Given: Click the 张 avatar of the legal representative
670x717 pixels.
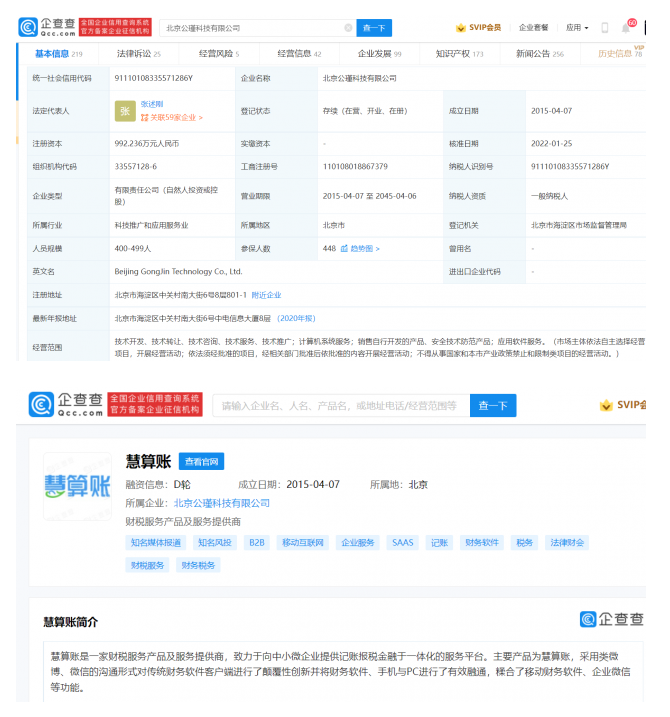Looking at the screenshot, I should tap(125, 111).
